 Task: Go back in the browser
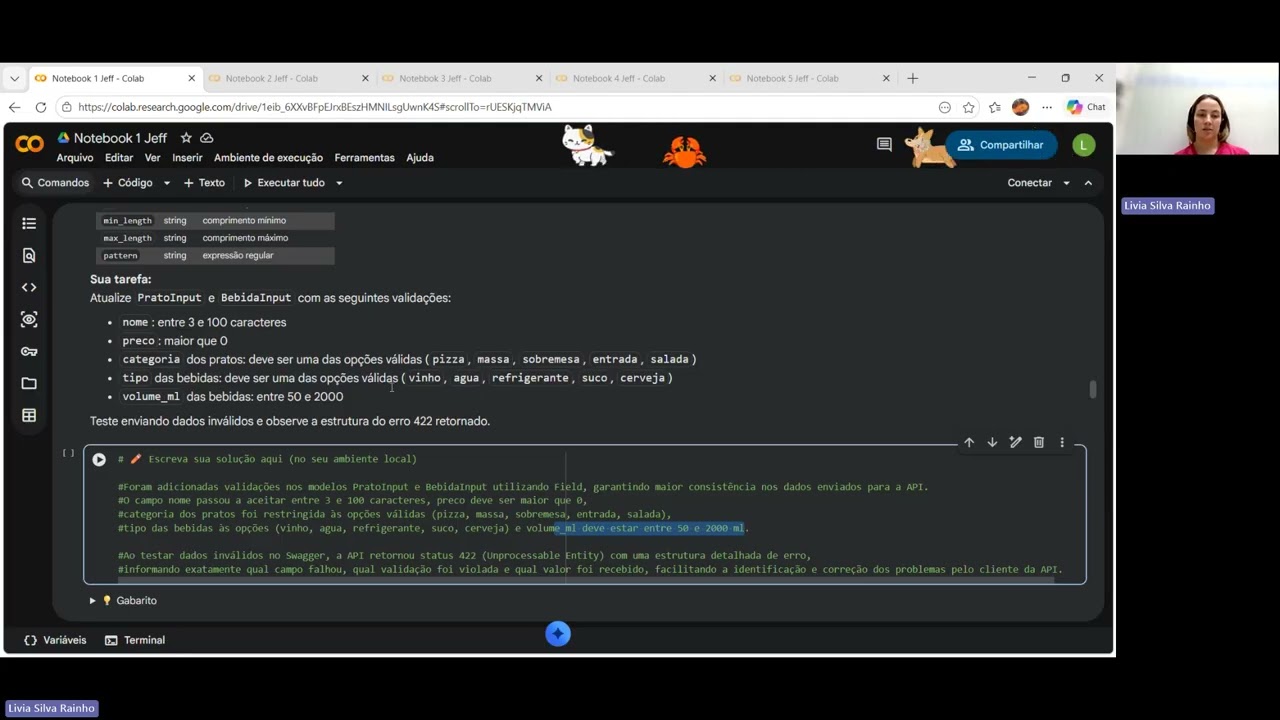pos(14,107)
